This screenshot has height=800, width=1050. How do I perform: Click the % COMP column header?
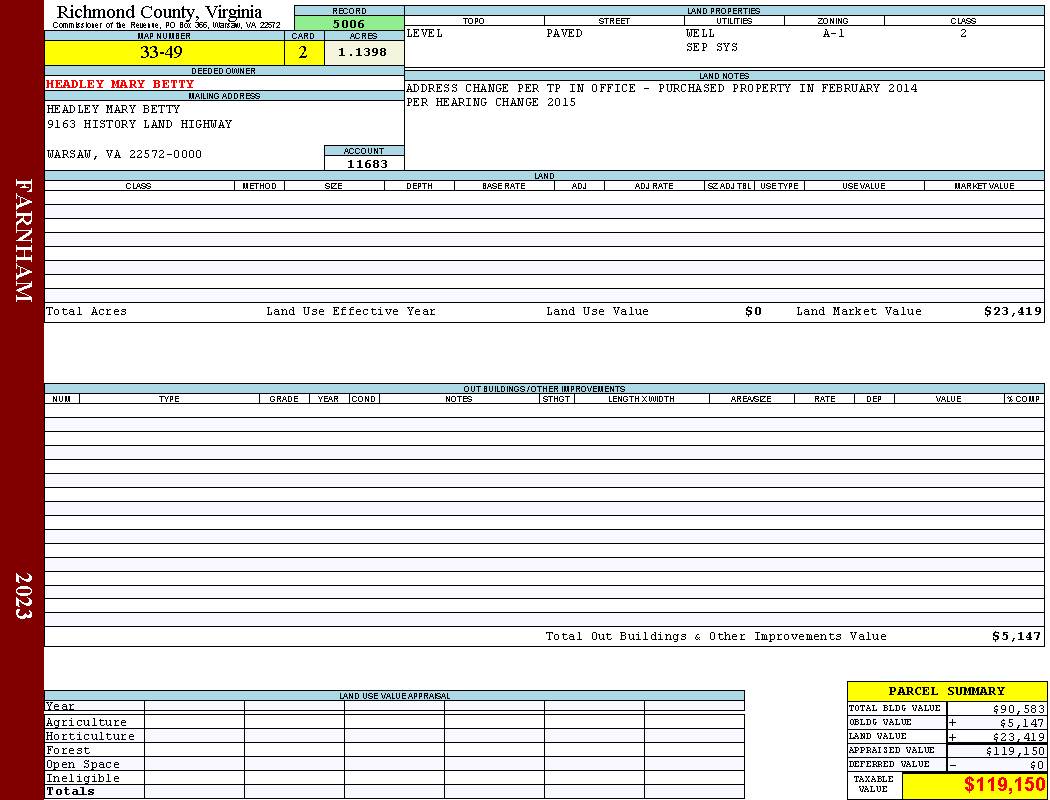[1024, 399]
